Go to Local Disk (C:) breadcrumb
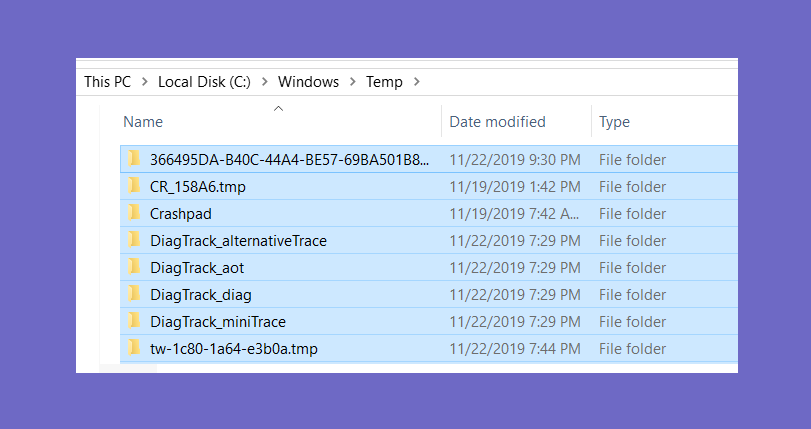811x429 pixels. coord(204,82)
